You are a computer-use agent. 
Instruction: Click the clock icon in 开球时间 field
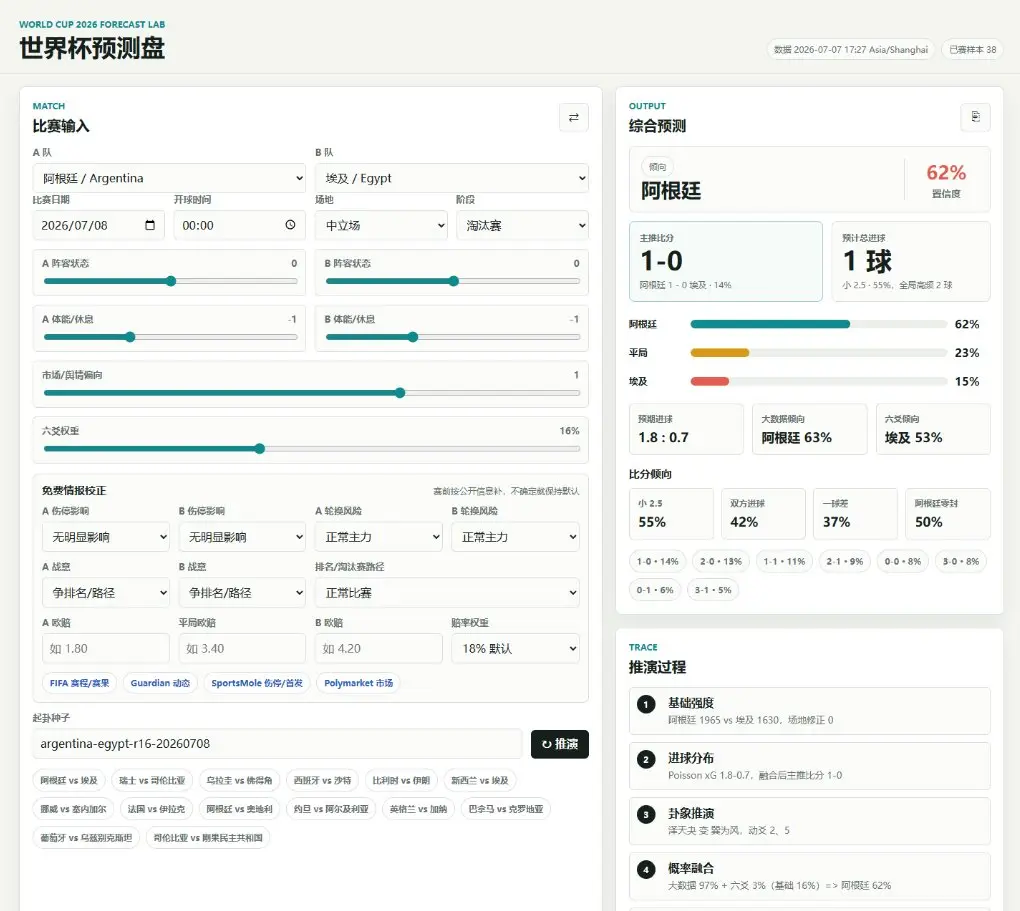point(290,225)
